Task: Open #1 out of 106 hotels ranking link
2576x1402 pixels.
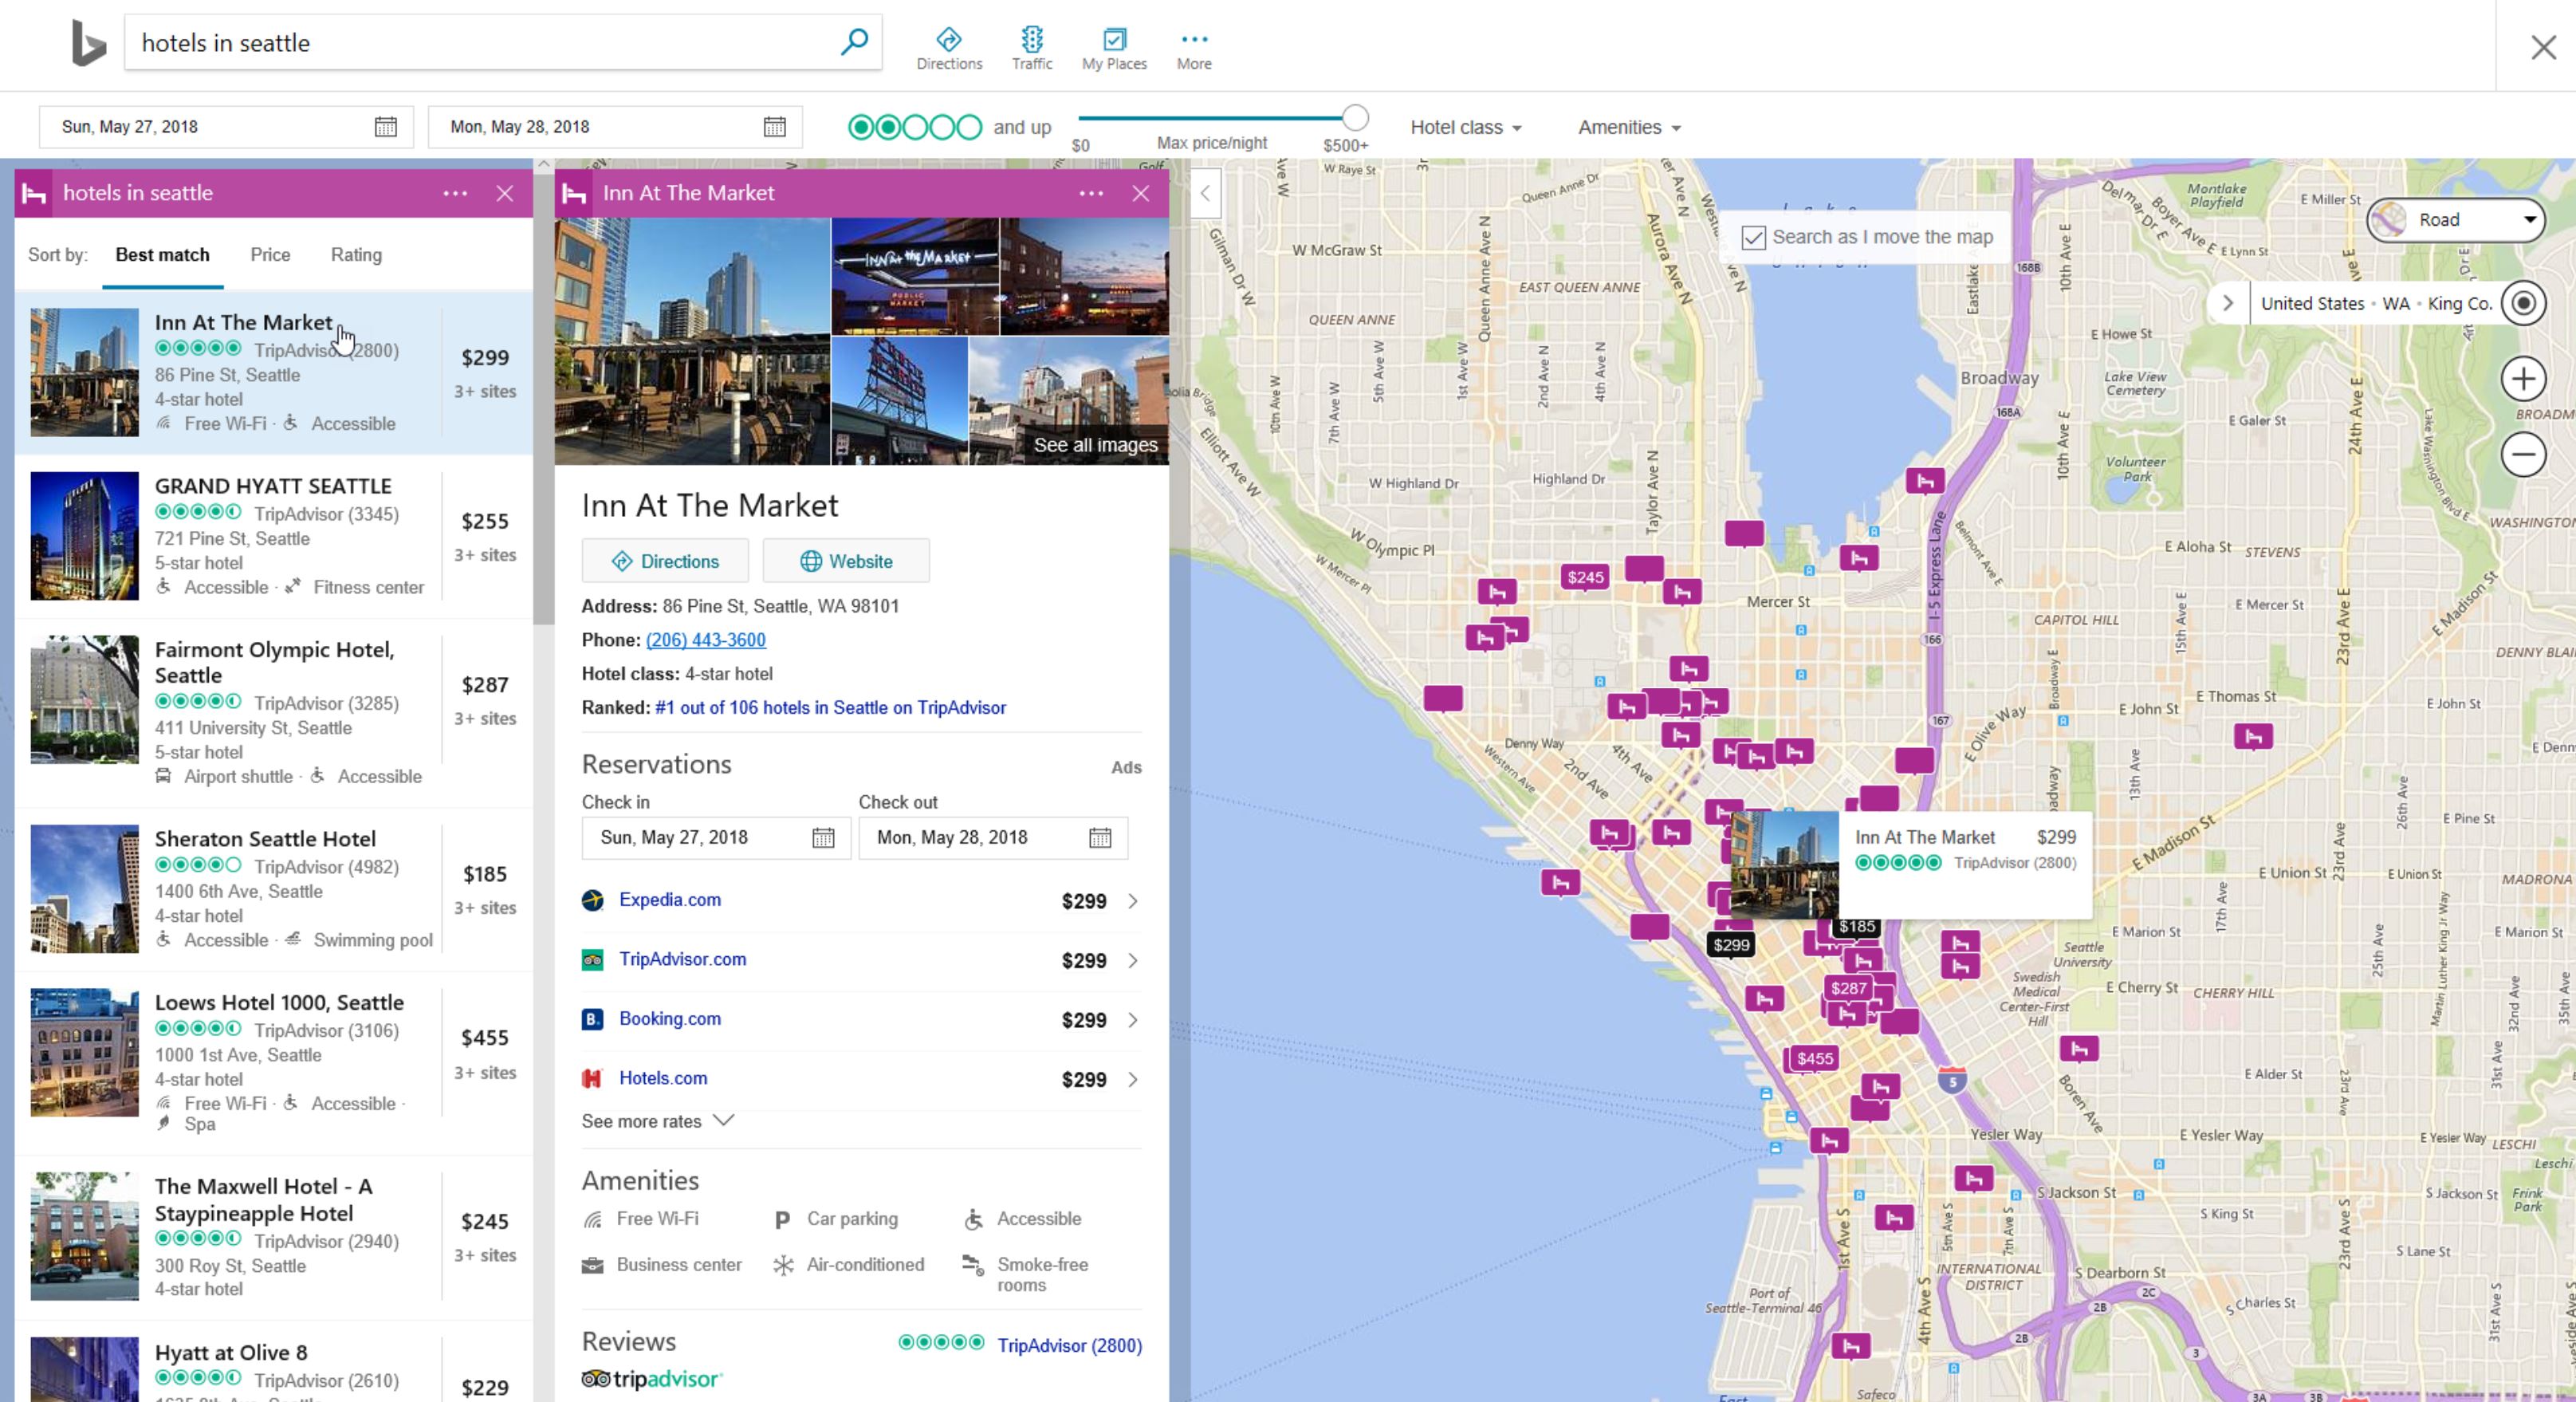Action: [x=830, y=708]
